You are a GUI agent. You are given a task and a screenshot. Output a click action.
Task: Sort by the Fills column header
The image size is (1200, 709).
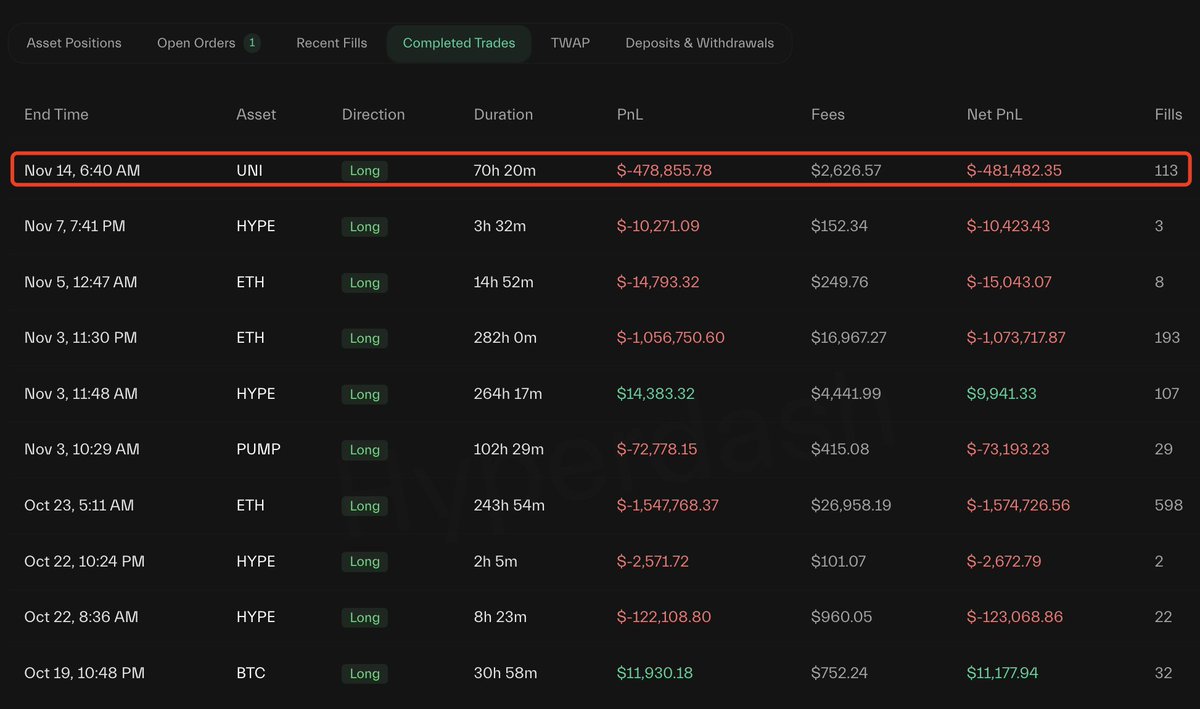pos(1168,114)
